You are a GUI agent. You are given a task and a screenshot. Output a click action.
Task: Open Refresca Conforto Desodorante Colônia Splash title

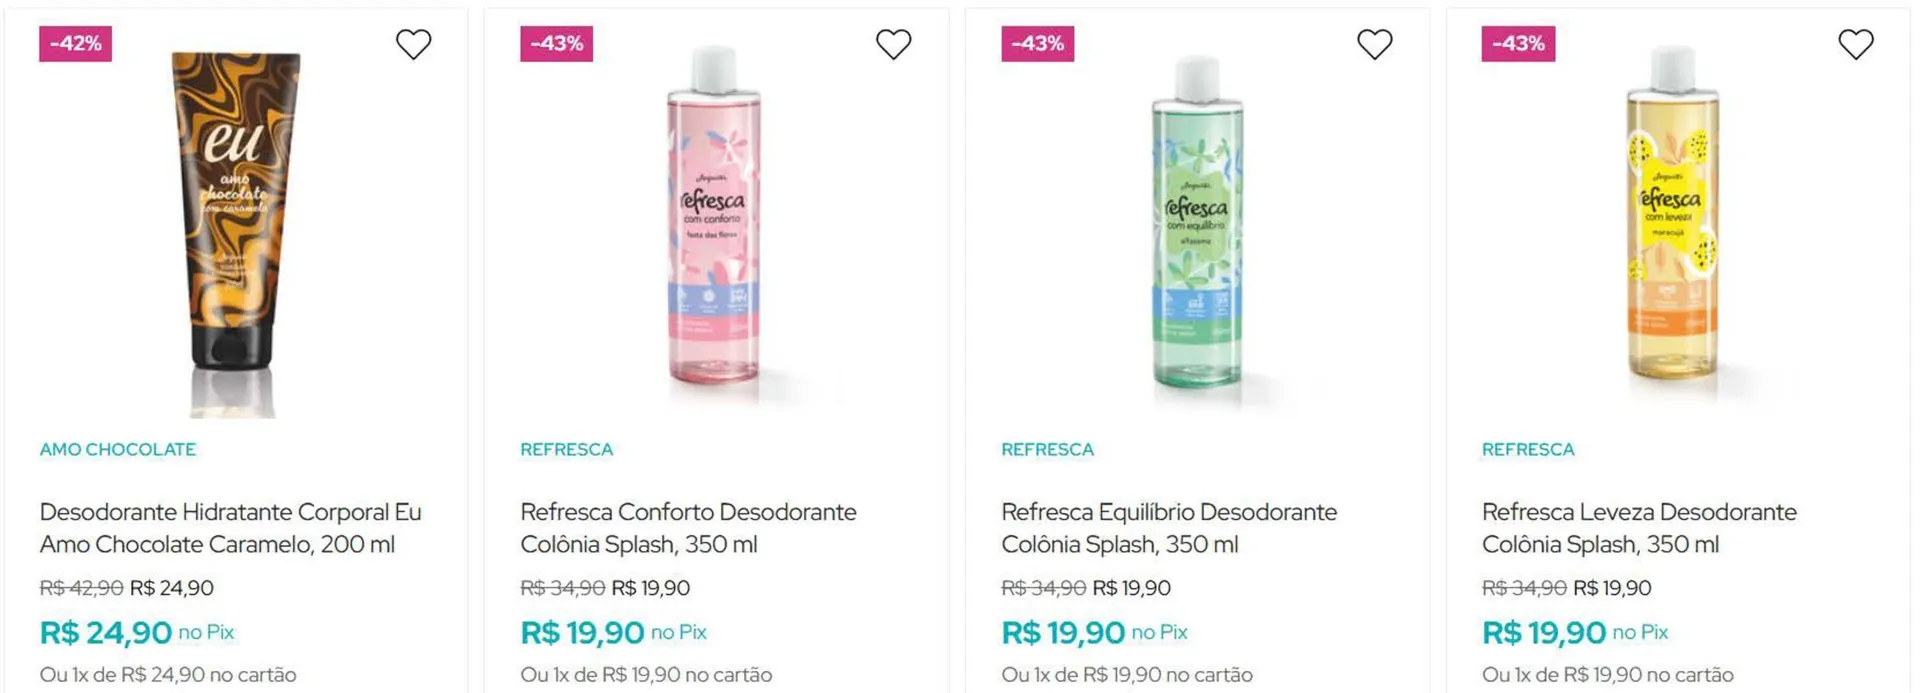point(688,528)
